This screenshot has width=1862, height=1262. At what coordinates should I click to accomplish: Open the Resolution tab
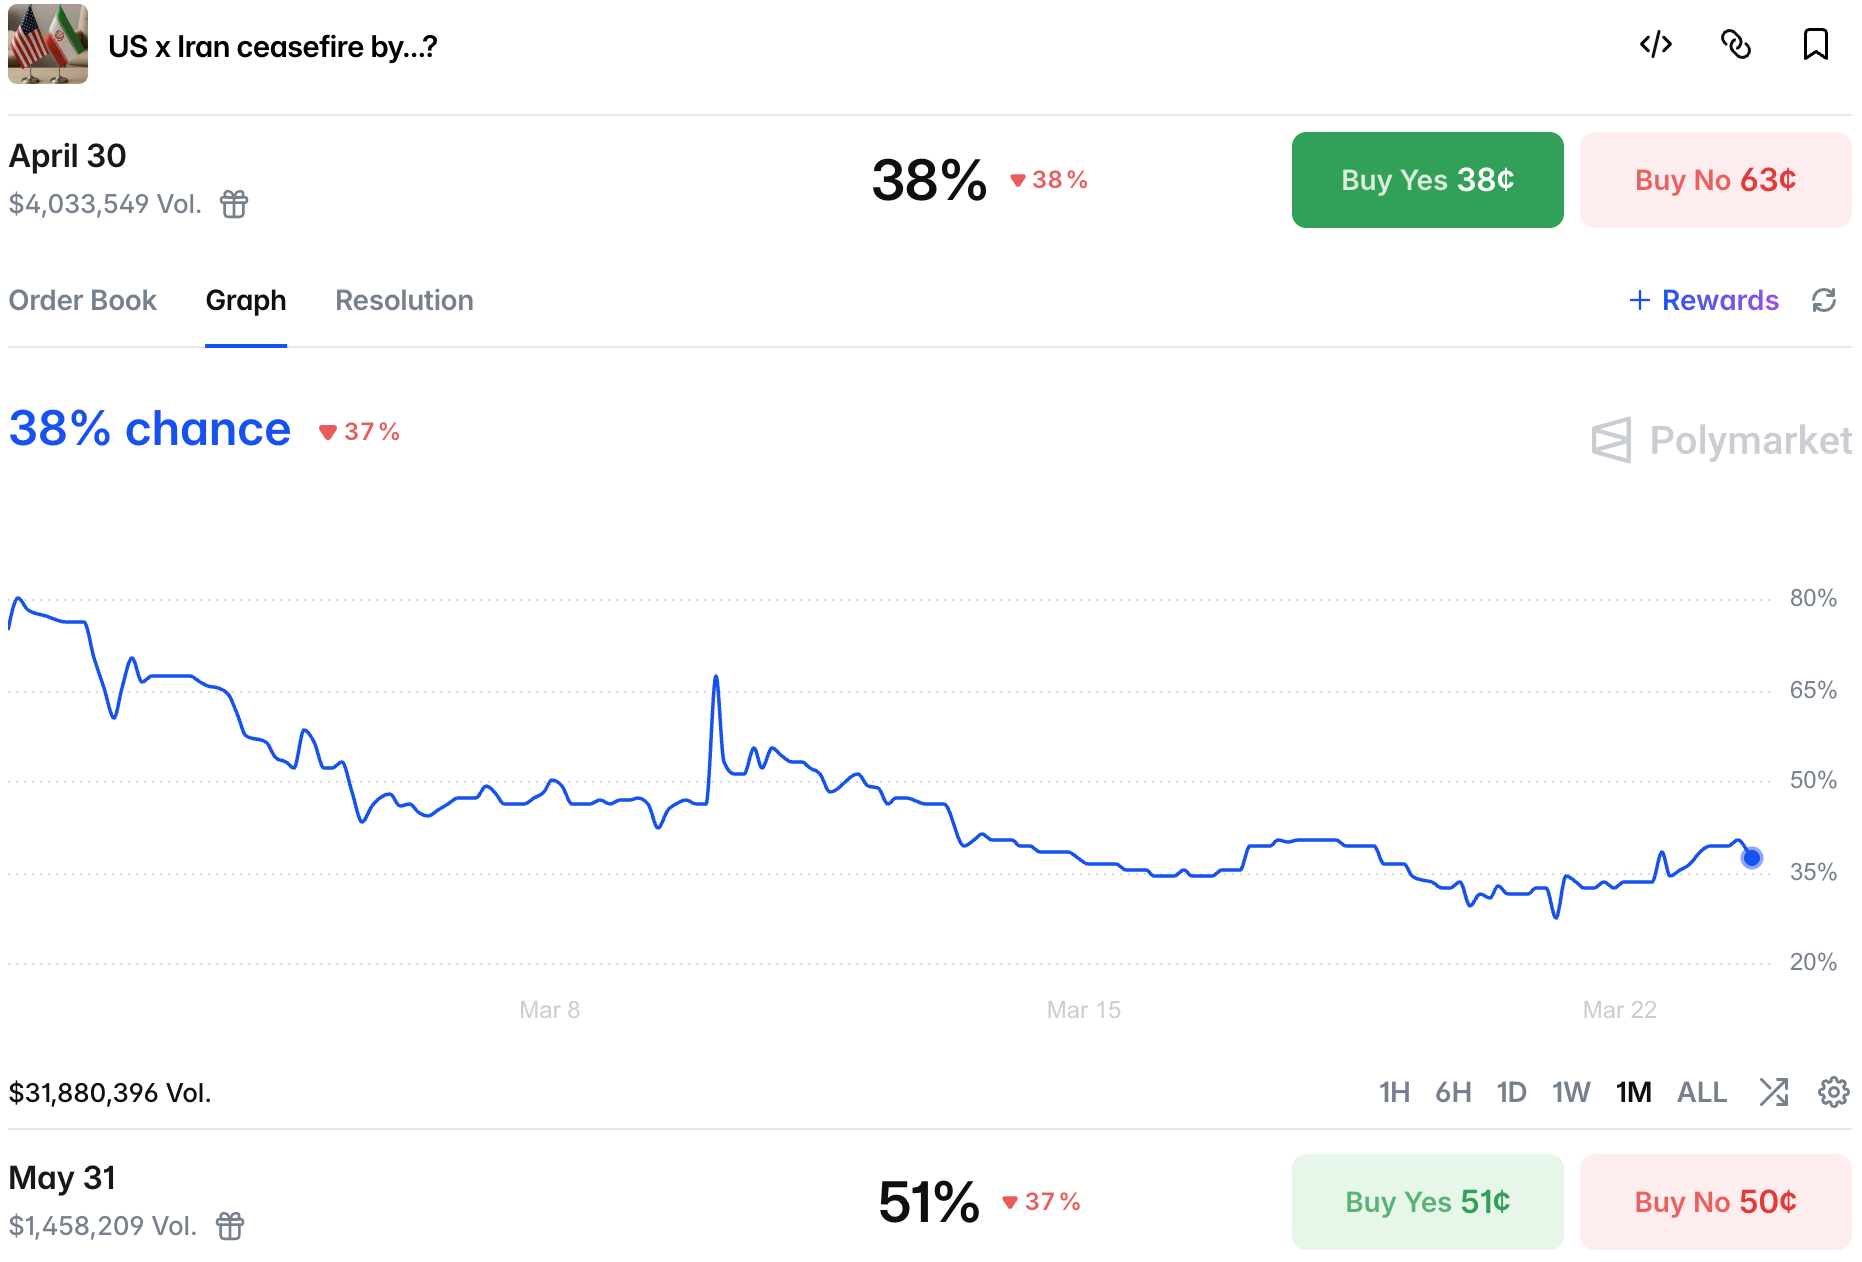404,300
